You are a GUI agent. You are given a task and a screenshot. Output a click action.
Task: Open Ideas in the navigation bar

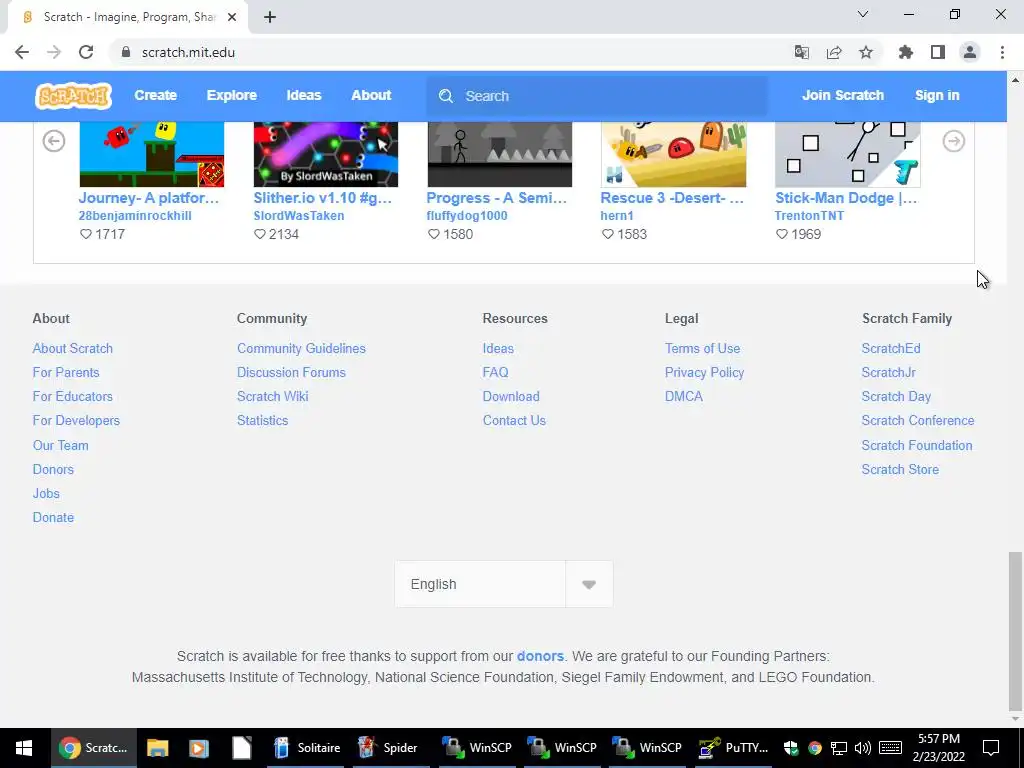point(304,95)
